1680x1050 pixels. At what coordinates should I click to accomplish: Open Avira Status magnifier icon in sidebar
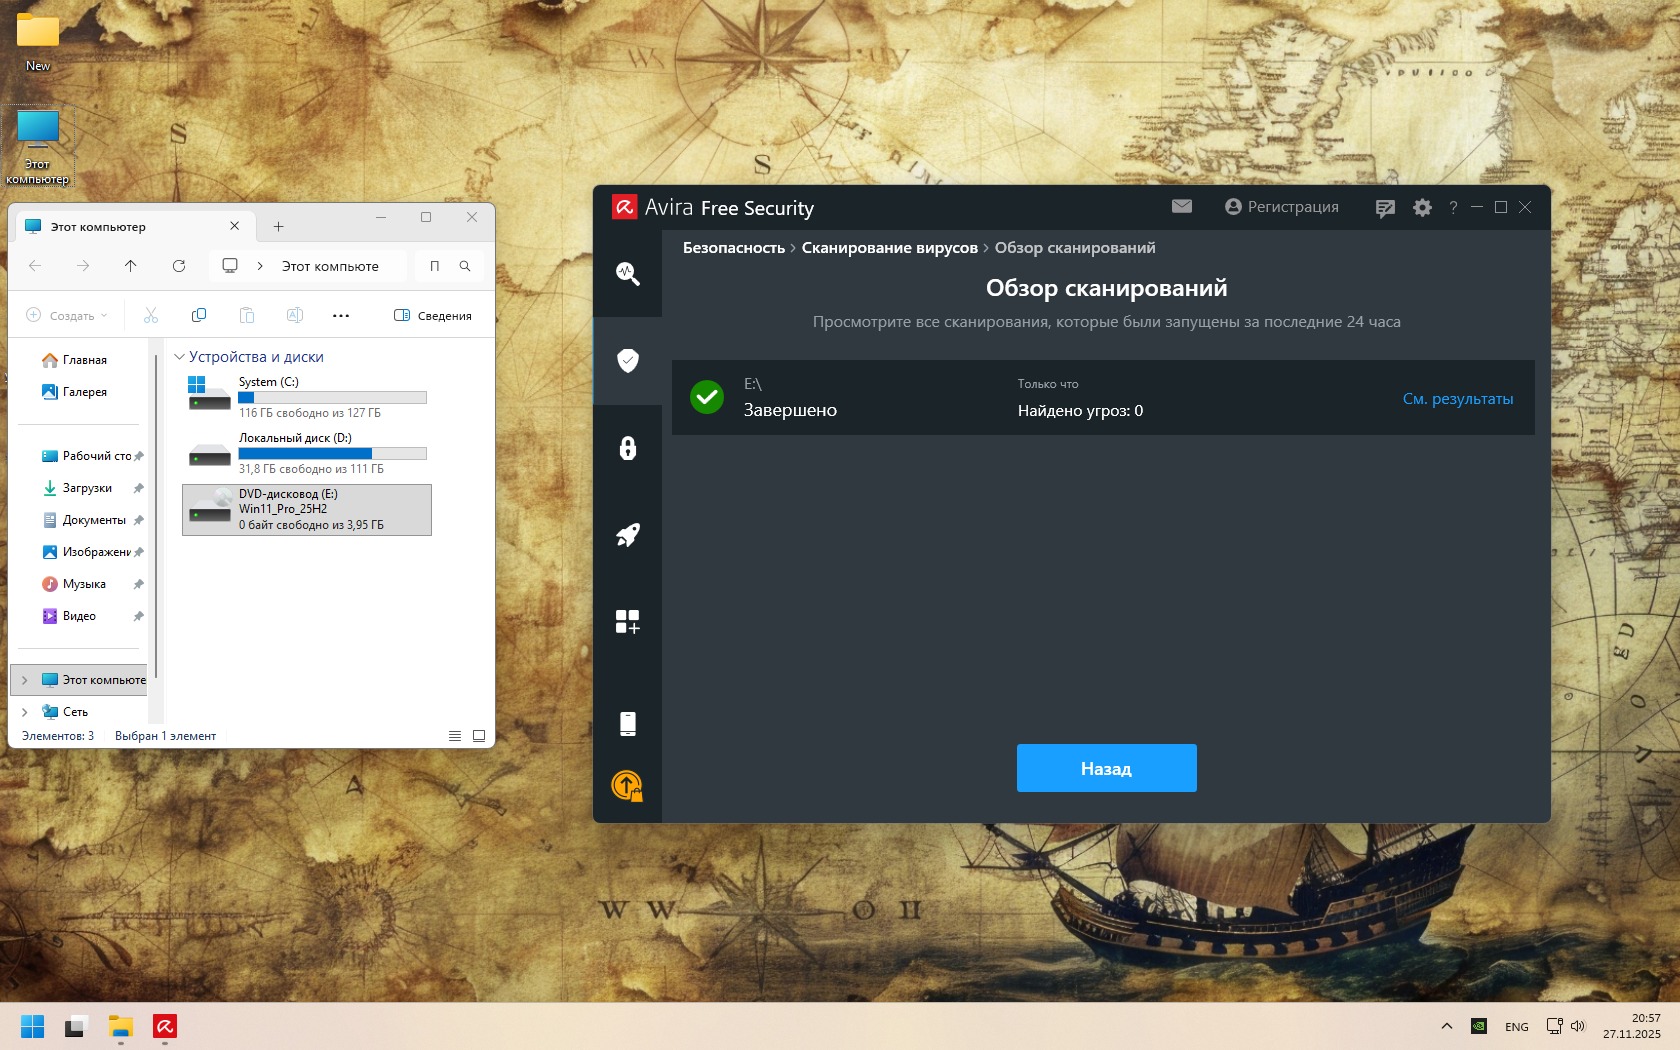click(627, 273)
